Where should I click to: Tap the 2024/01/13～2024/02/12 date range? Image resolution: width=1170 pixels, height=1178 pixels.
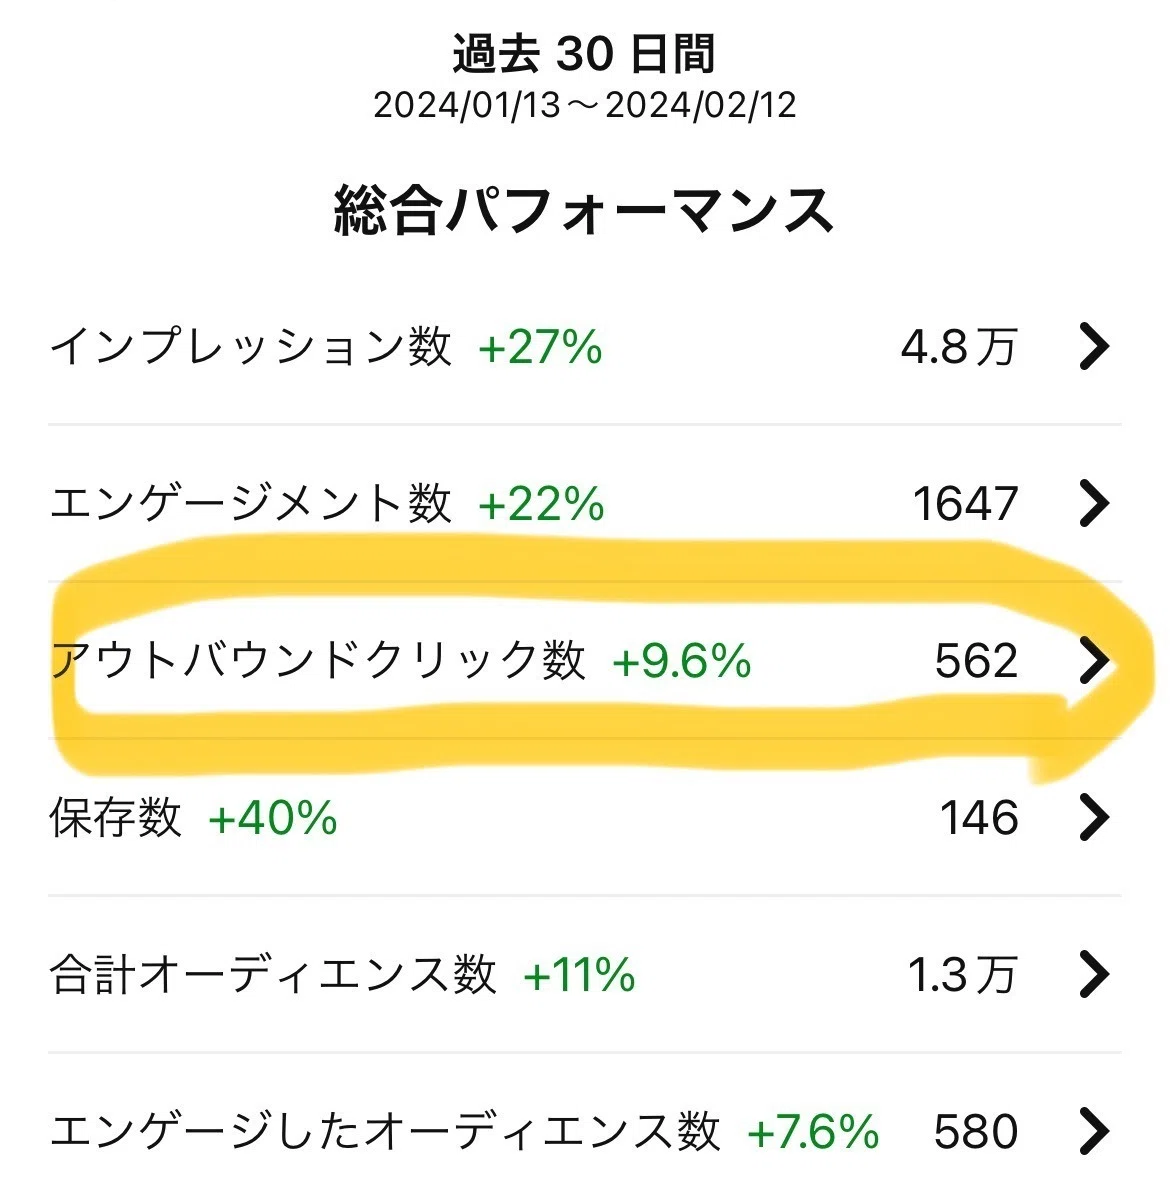pyautogui.click(x=585, y=105)
